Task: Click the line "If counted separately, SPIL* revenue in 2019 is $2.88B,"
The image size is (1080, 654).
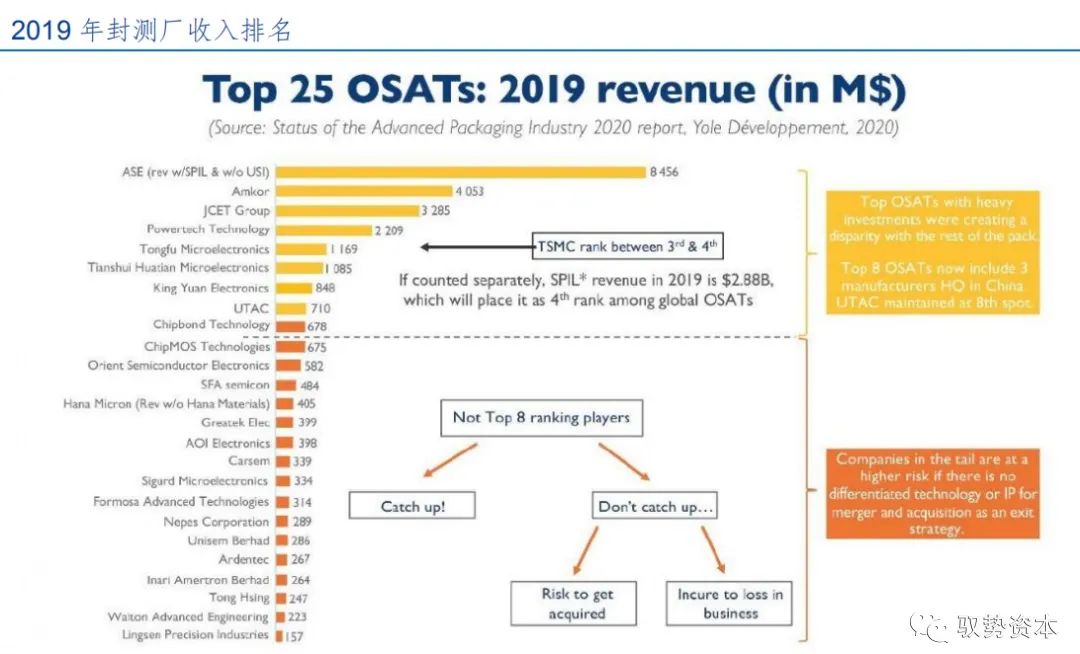Action: (587, 280)
